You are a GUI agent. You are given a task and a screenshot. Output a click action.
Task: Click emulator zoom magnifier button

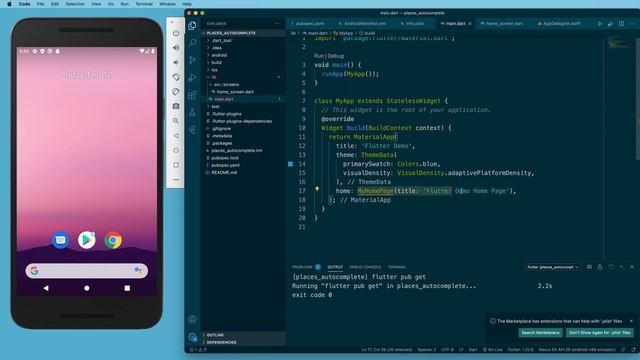pos(176,121)
